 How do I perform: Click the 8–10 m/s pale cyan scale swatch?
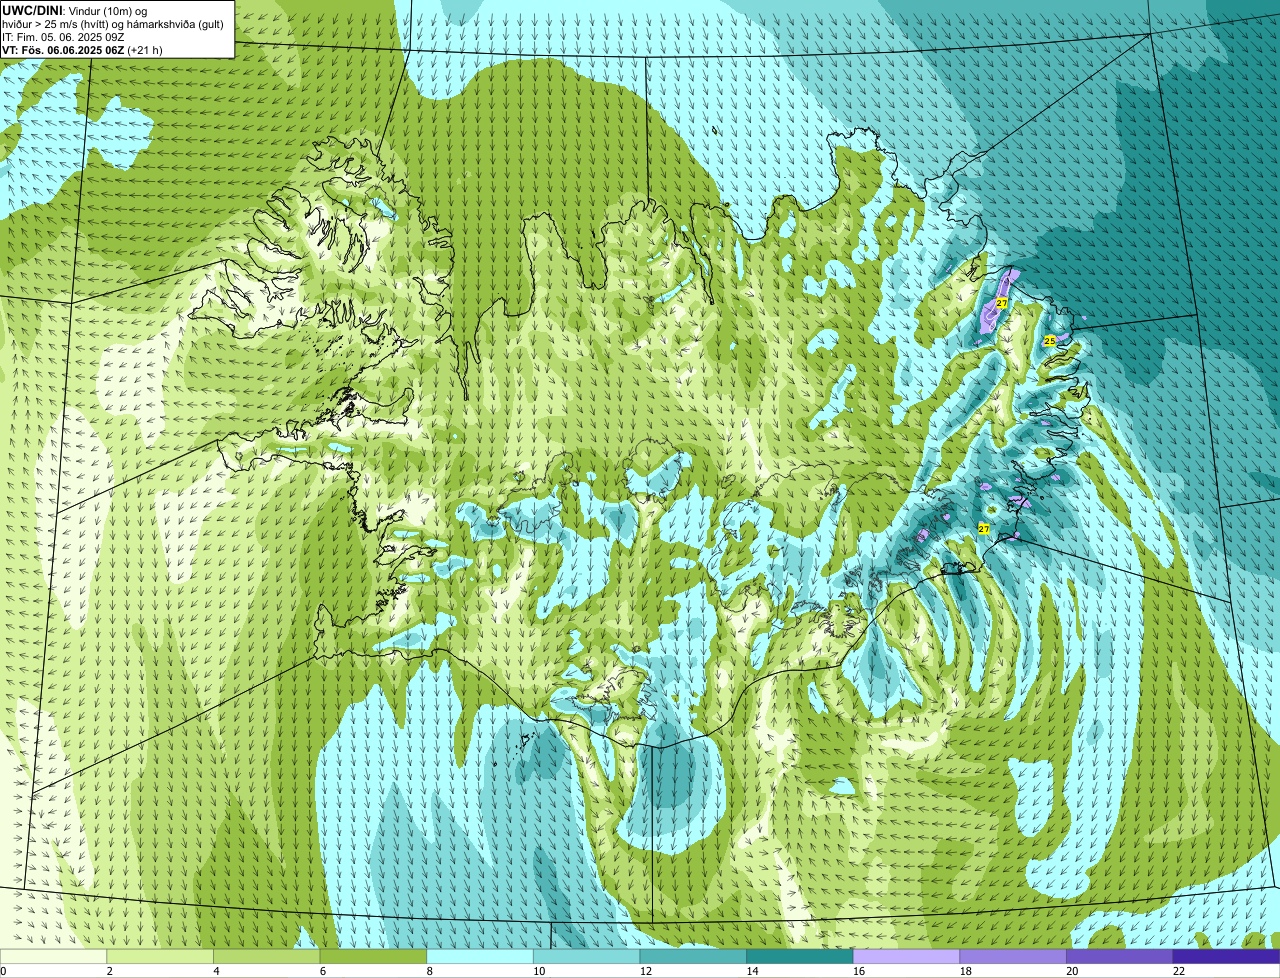pyautogui.click(x=480, y=957)
